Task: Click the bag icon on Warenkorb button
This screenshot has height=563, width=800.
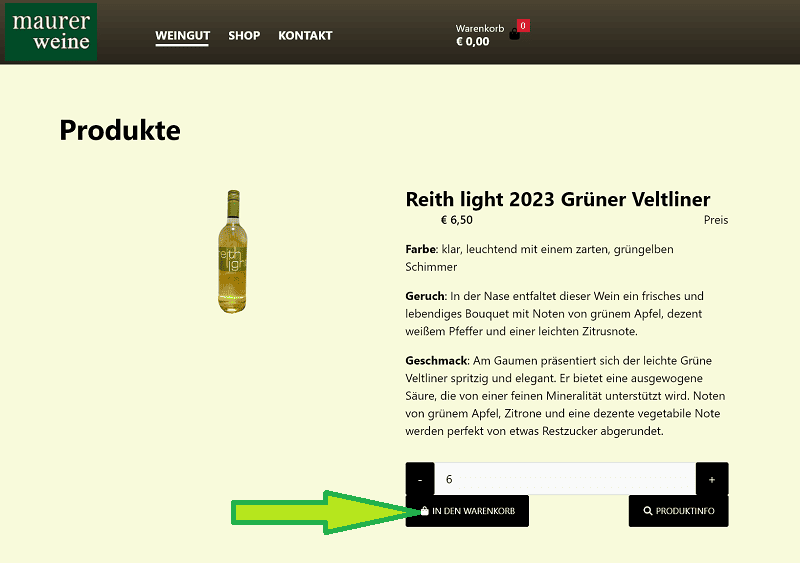Action: click(x=424, y=511)
